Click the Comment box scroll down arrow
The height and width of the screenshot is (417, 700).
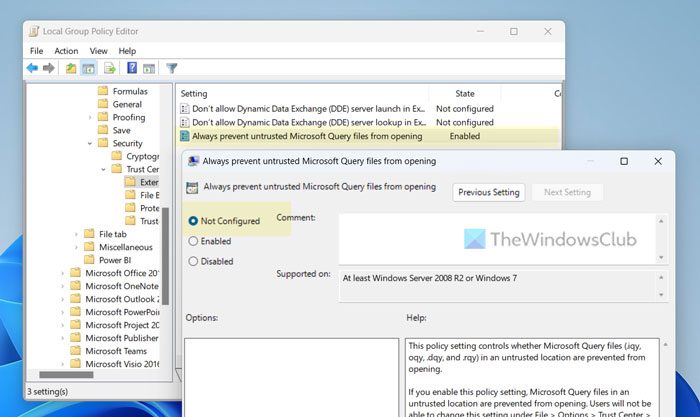(661, 258)
